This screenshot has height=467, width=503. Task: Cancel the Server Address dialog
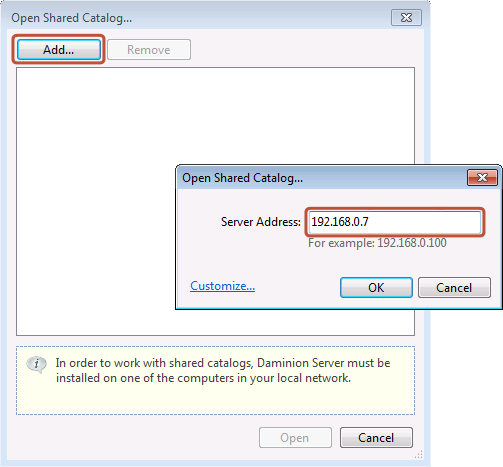(454, 287)
